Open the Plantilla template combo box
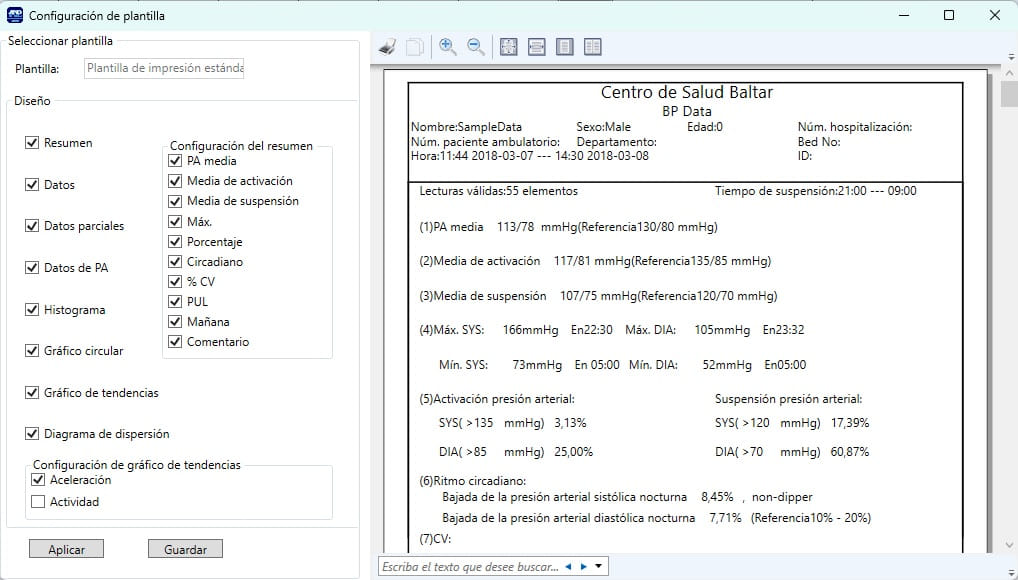The height and width of the screenshot is (580, 1018). (x=164, y=69)
